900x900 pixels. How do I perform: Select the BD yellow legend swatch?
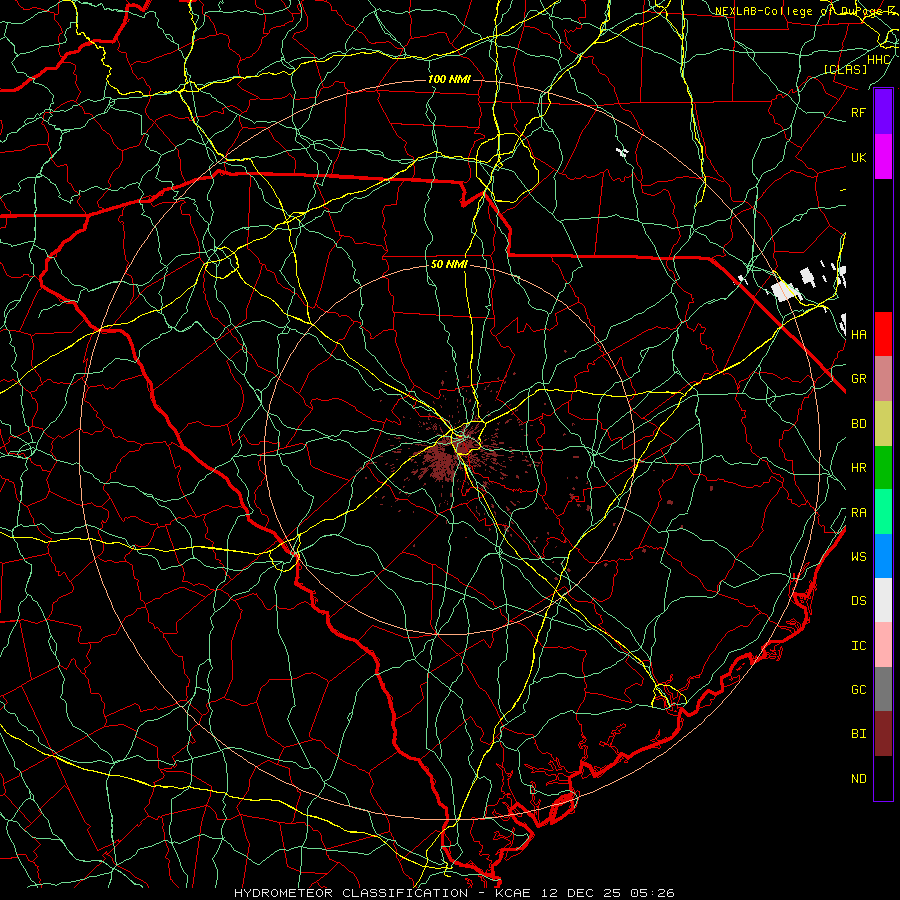[x=883, y=424]
